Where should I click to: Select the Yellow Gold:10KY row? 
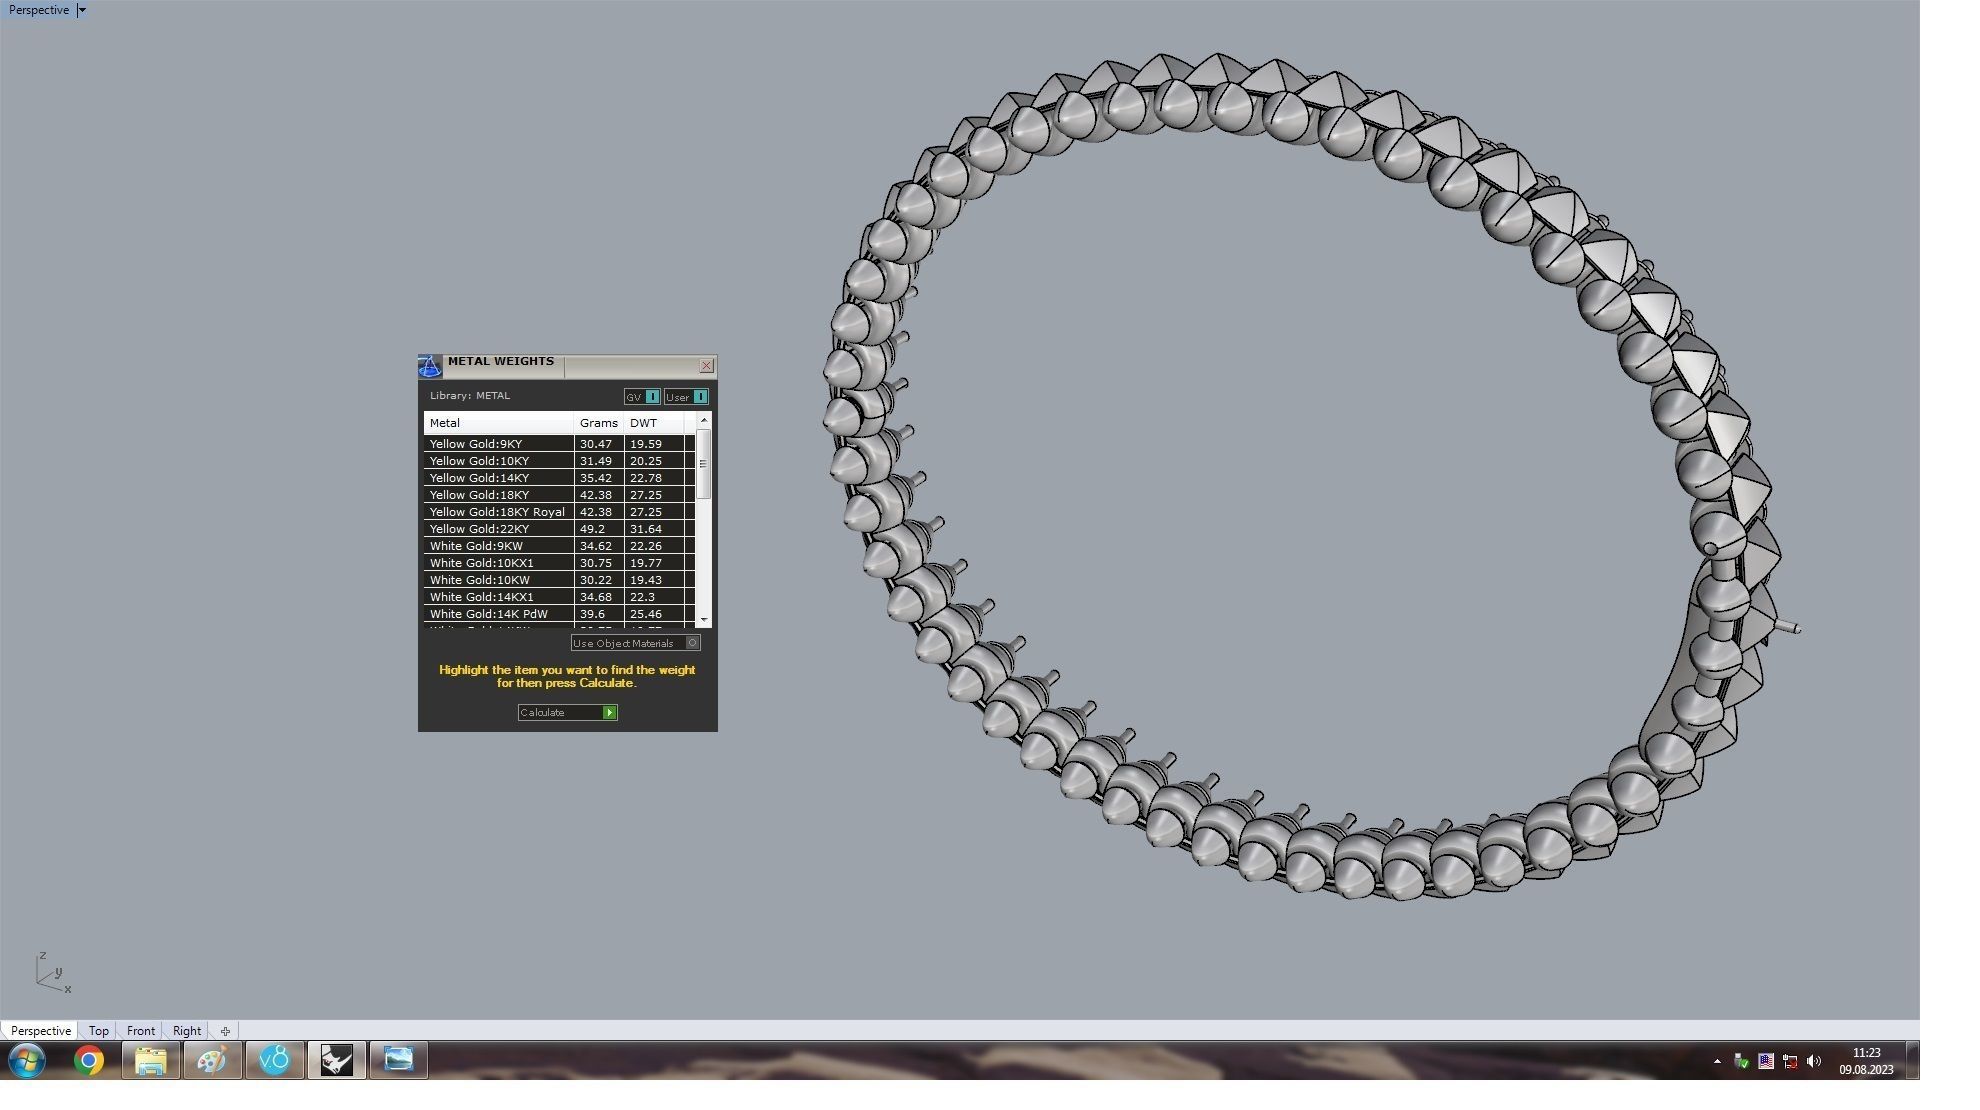pyautogui.click(x=559, y=461)
